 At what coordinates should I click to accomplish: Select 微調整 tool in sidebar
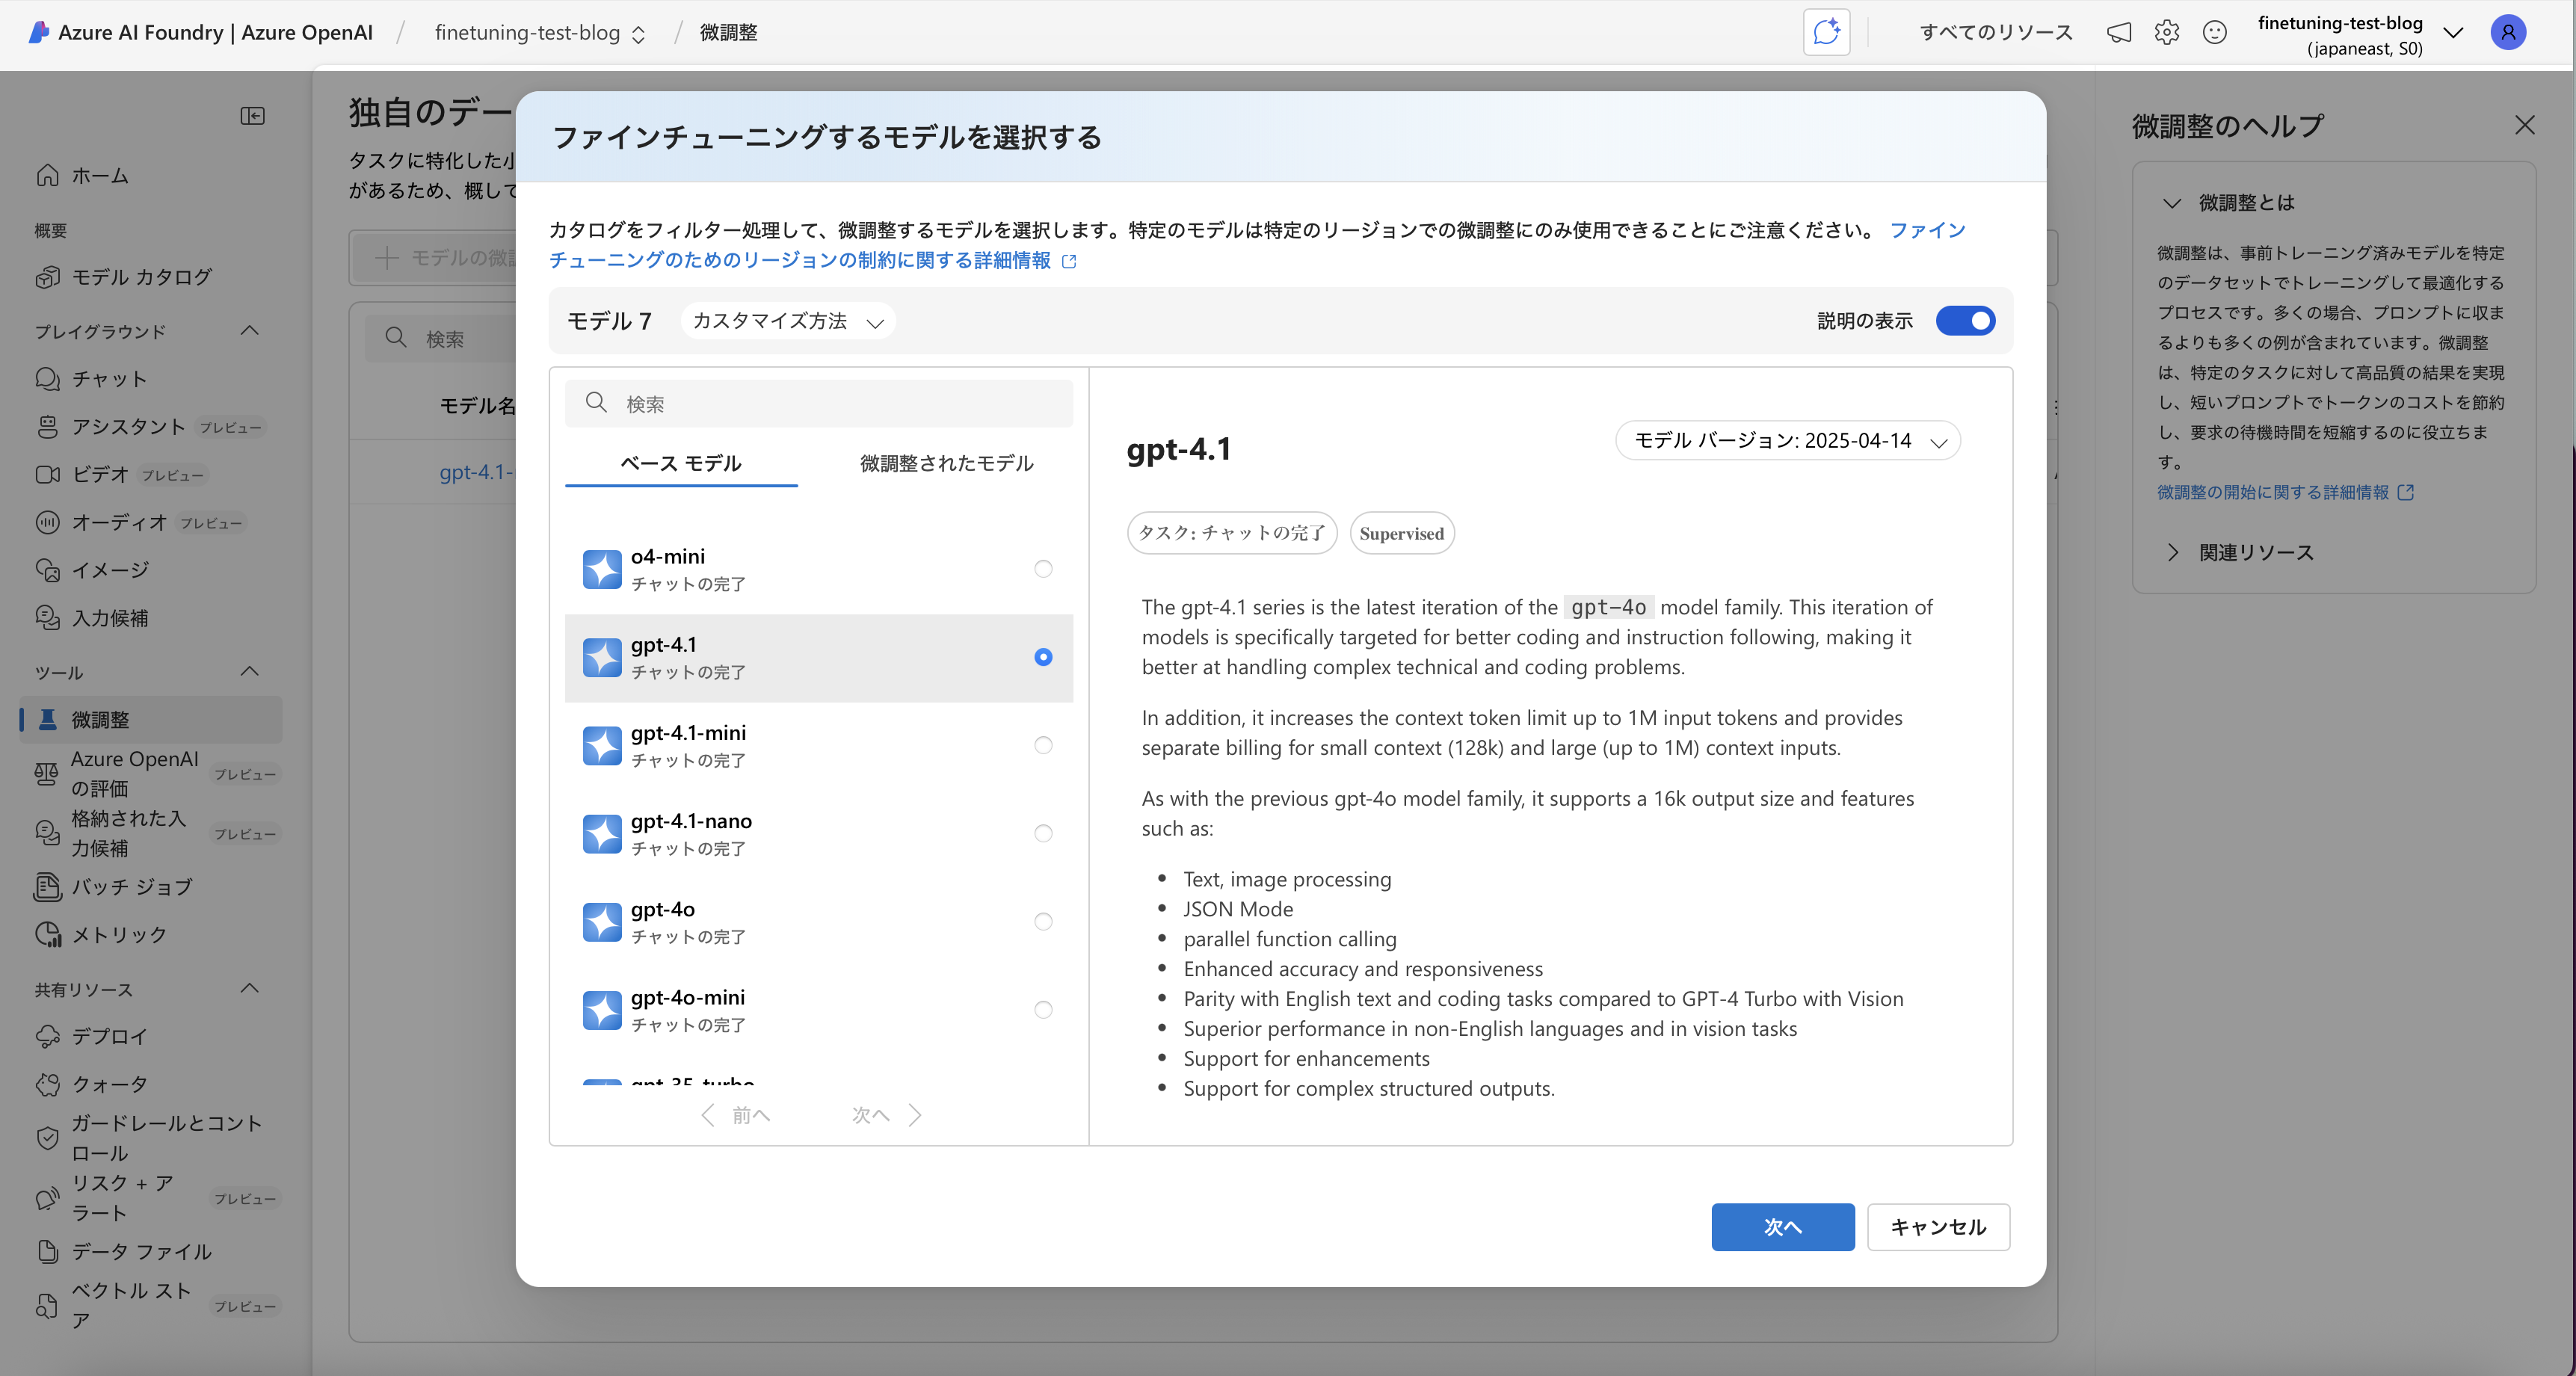150,720
